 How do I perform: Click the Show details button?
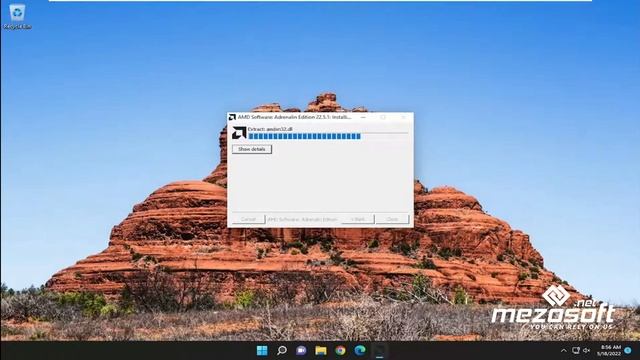(252, 149)
